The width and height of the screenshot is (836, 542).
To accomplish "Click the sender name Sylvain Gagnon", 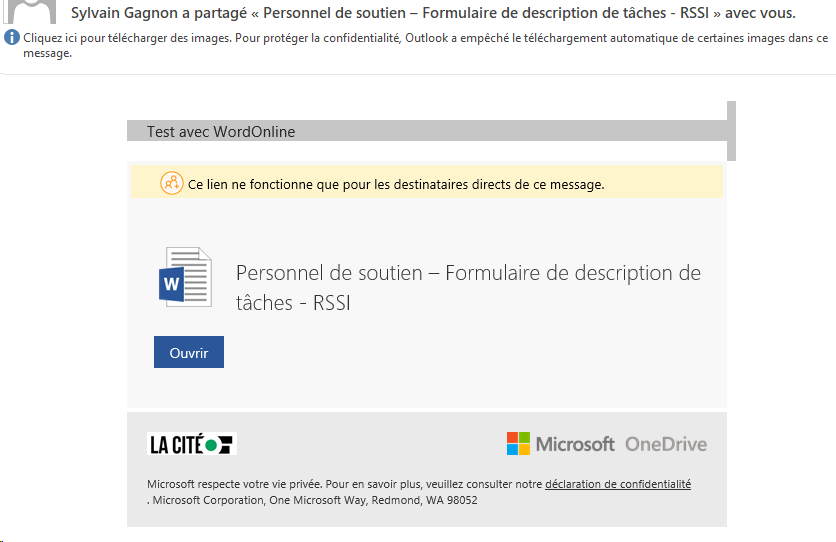I will (126, 13).
